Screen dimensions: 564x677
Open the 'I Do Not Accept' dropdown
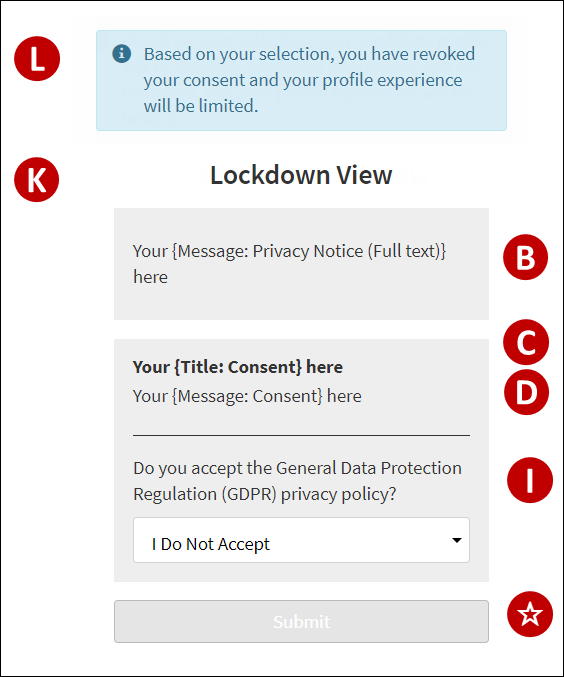click(301, 540)
